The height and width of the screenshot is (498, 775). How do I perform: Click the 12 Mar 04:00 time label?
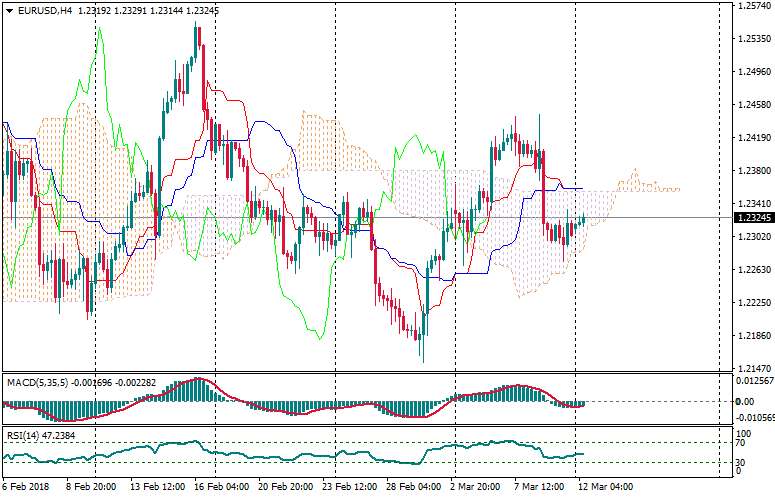[606, 488]
